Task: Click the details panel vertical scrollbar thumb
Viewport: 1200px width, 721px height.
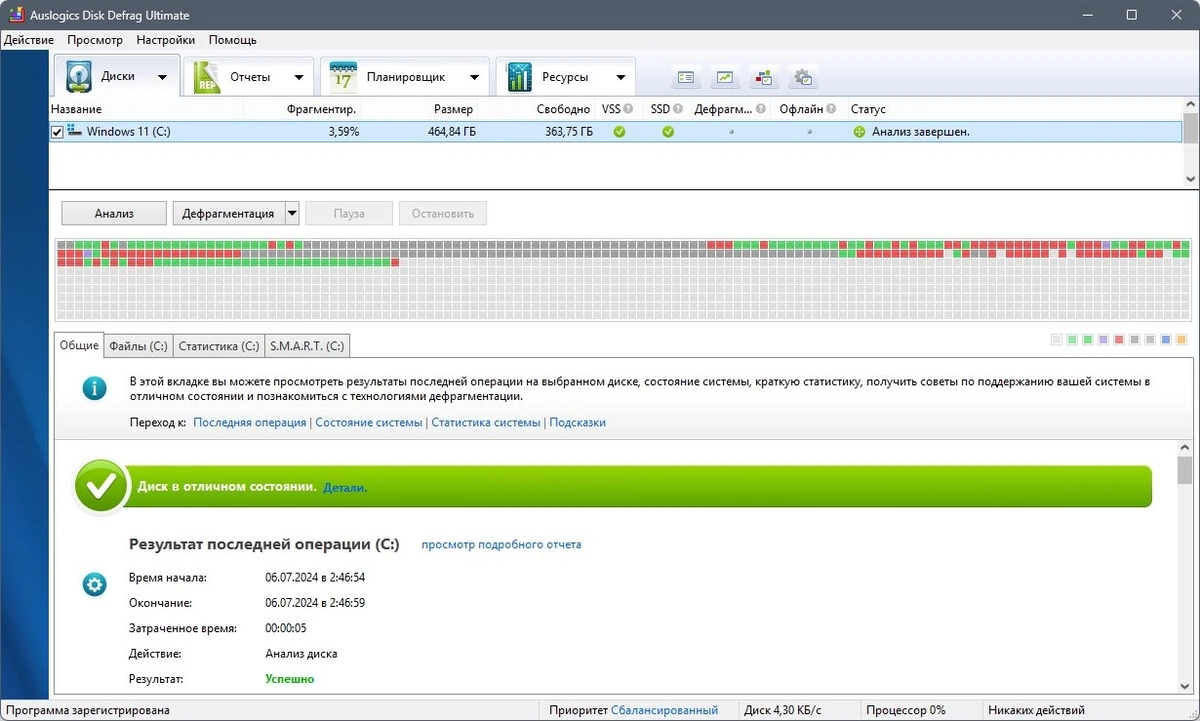Action: tap(1185, 472)
